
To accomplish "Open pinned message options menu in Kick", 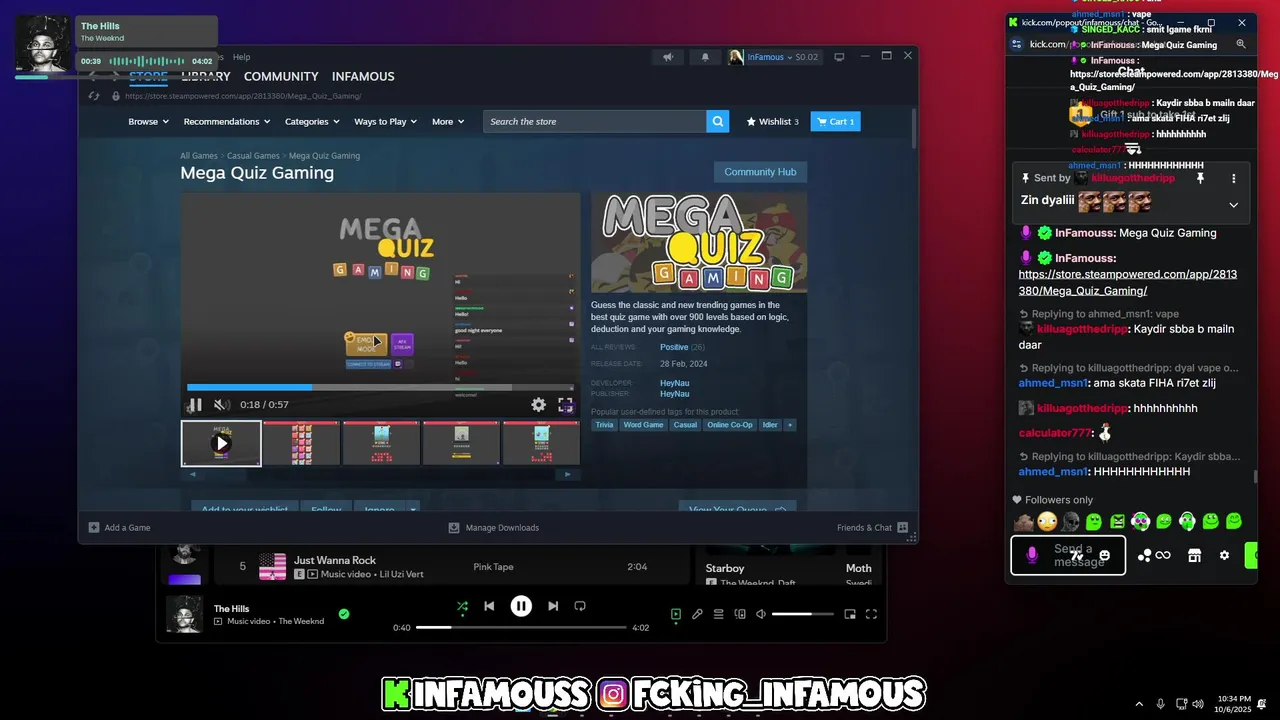I will point(1233,178).
